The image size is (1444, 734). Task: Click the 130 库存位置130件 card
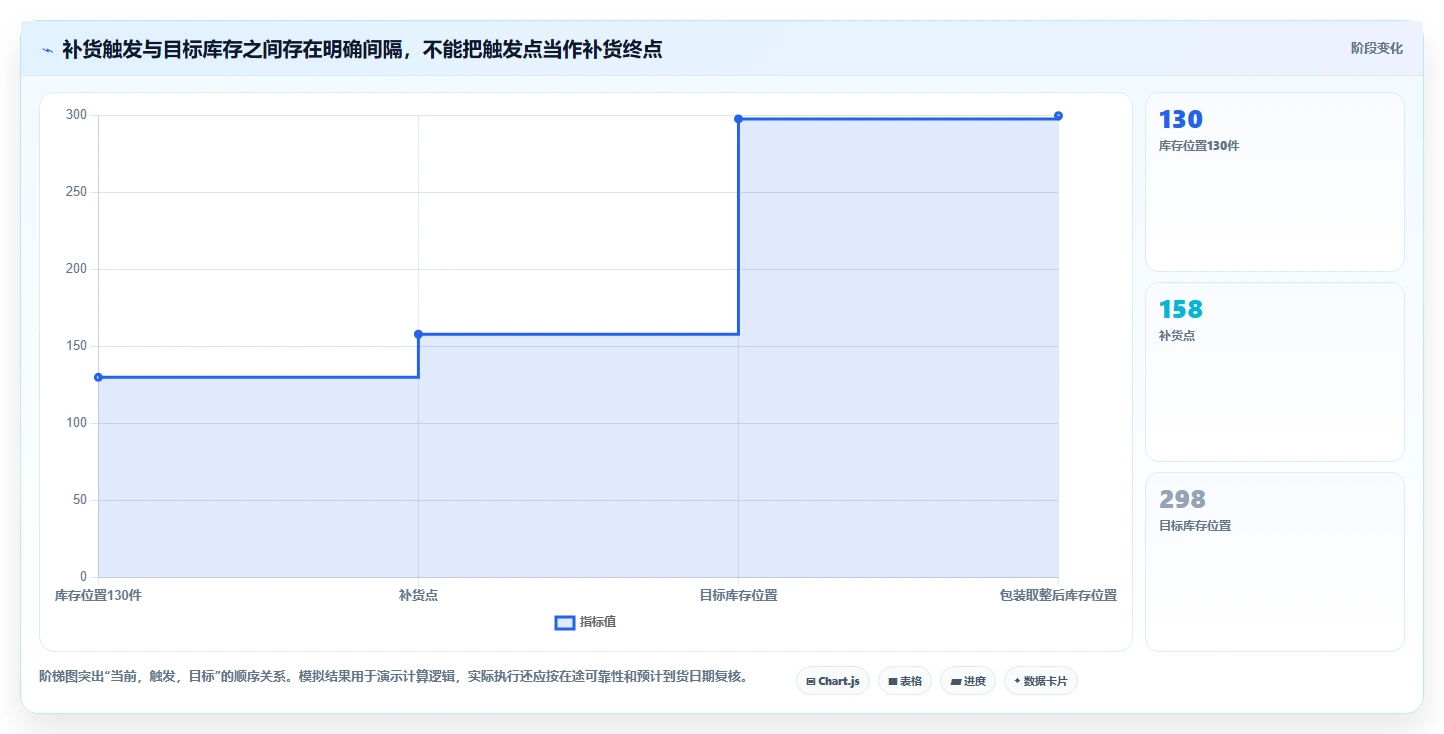tap(1274, 182)
